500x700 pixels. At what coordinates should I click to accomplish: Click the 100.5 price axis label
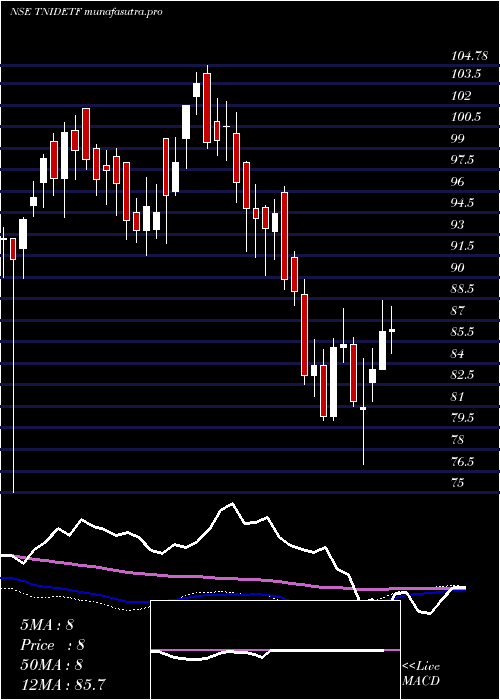point(466,117)
